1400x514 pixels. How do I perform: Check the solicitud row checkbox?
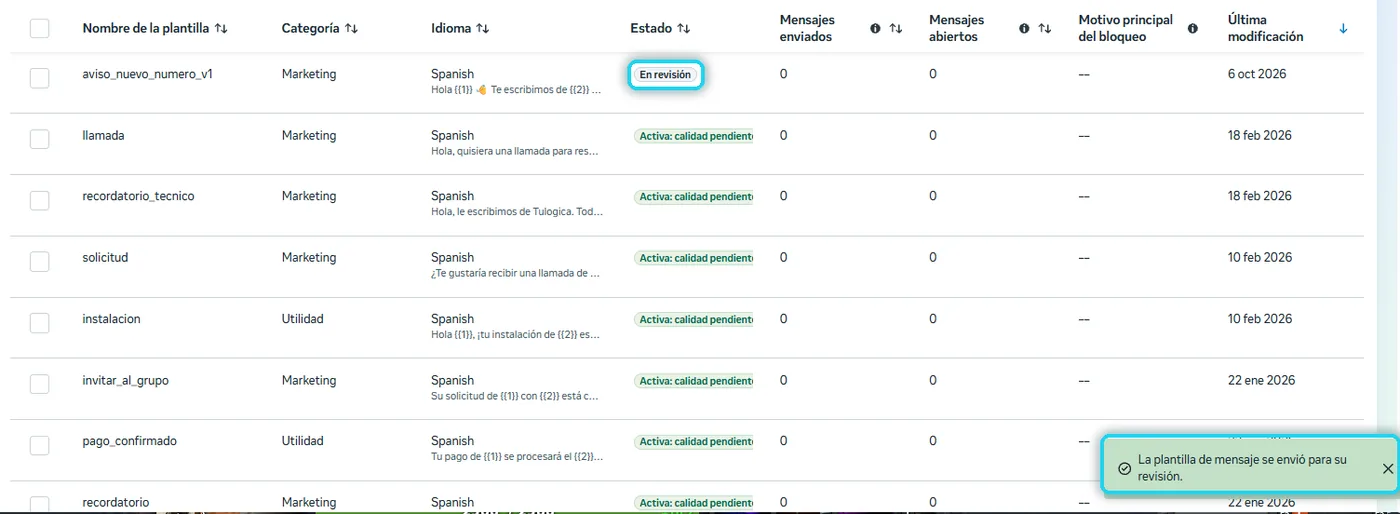tap(39, 261)
